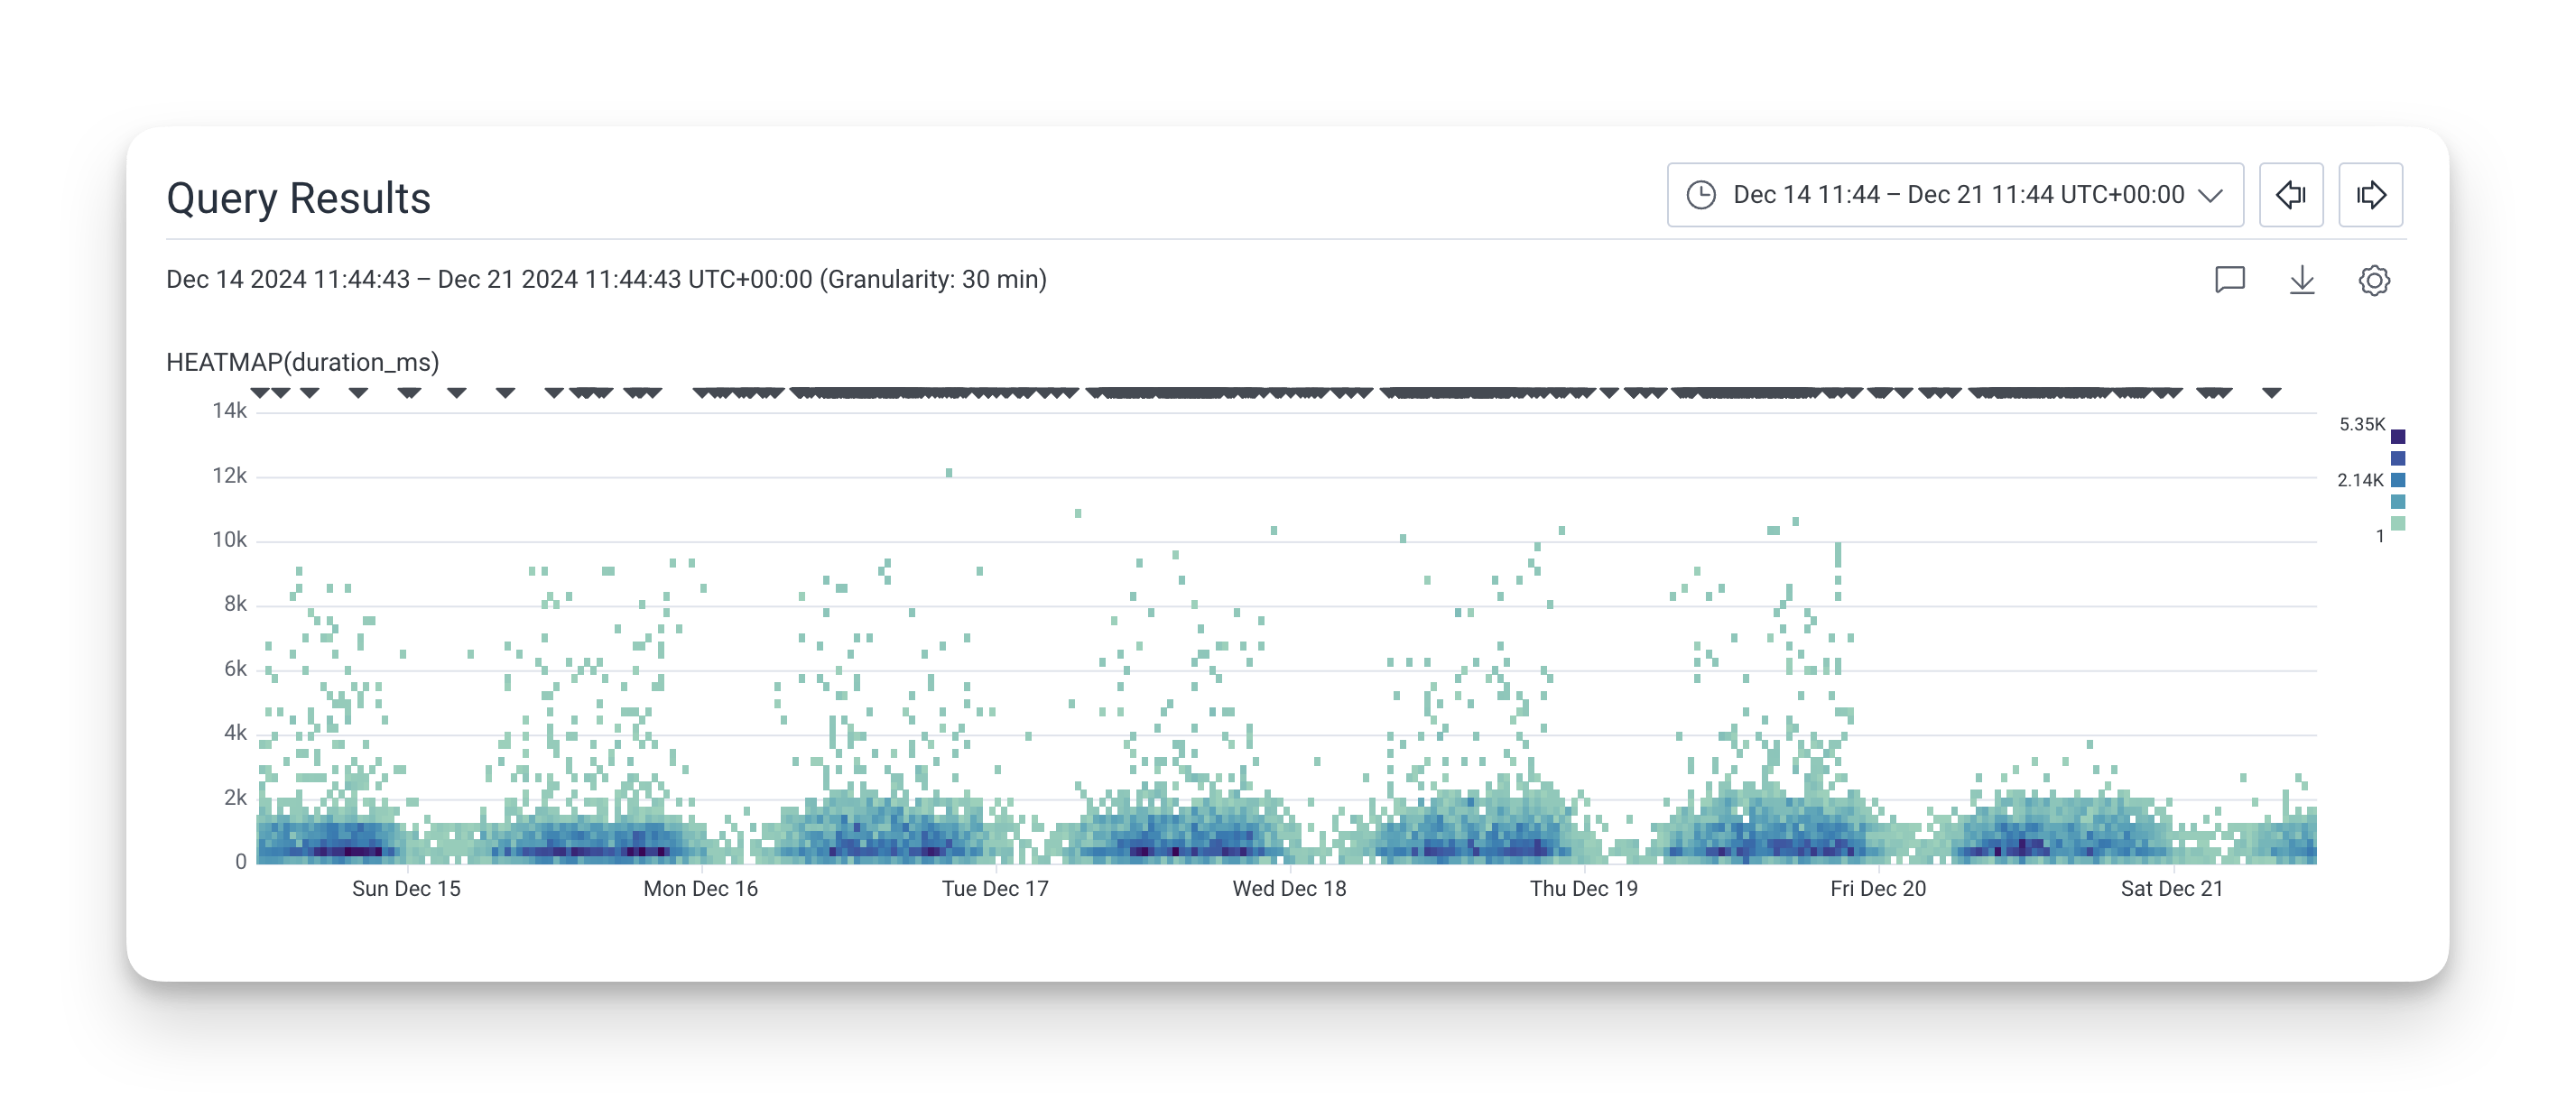
Task: Click the 8k y-axis label
Action: pyautogui.click(x=235, y=604)
